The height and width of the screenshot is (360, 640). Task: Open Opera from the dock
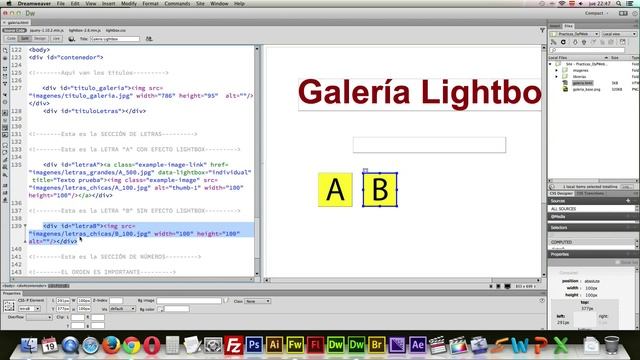tap(151, 346)
